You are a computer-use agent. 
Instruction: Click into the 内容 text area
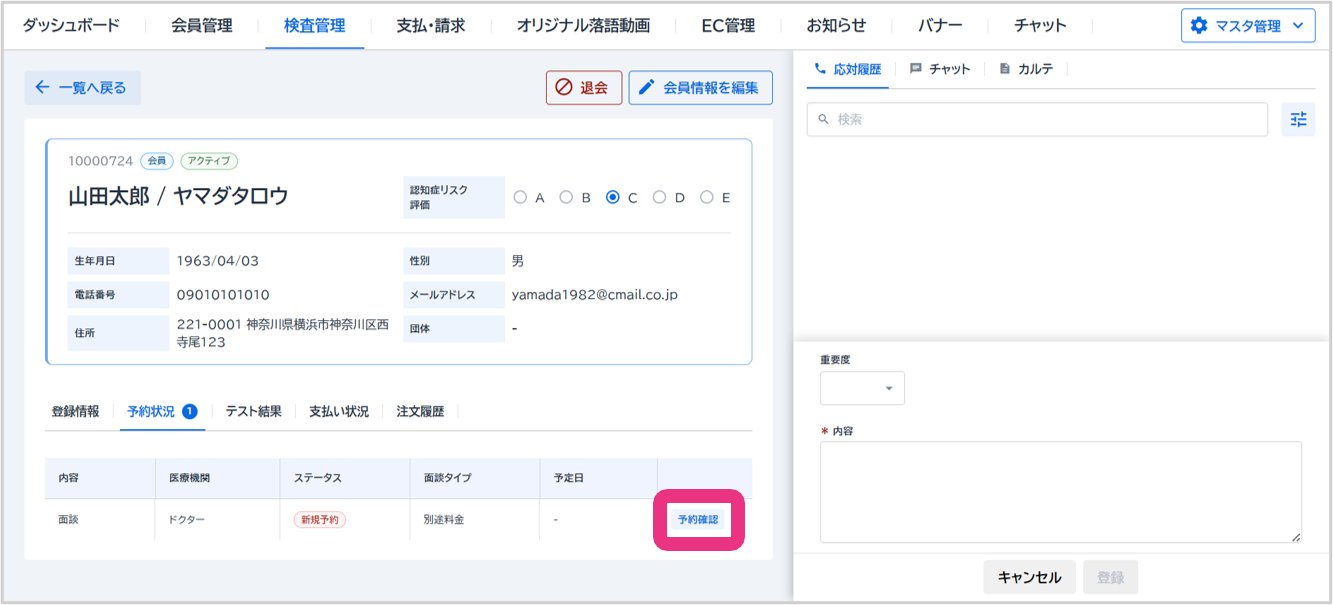1060,492
